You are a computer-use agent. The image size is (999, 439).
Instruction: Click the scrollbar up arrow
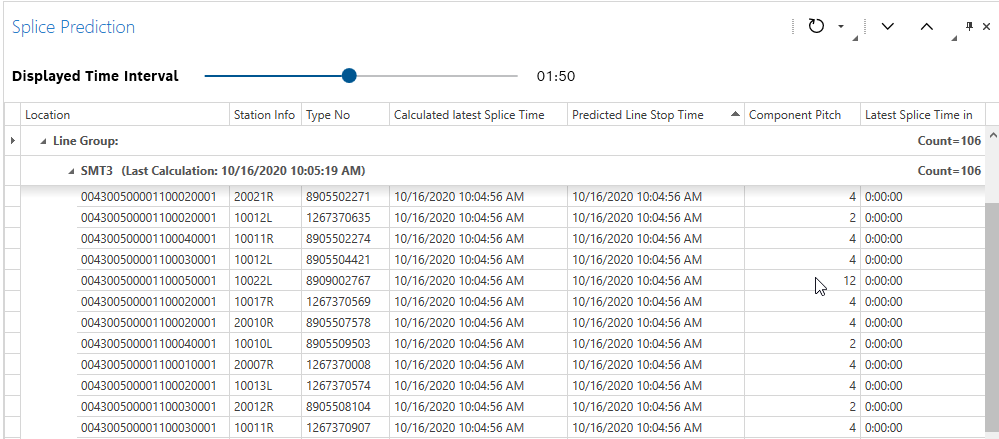[x=992, y=134]
